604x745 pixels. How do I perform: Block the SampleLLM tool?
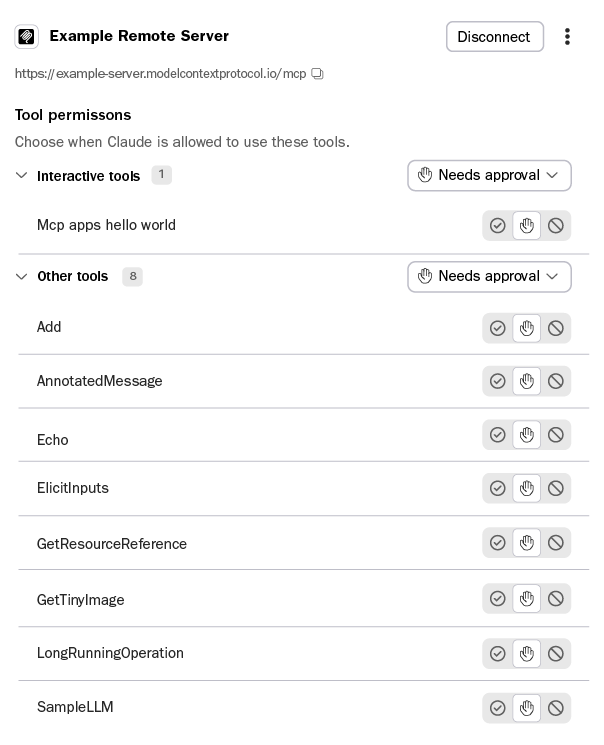pos(556,708)
